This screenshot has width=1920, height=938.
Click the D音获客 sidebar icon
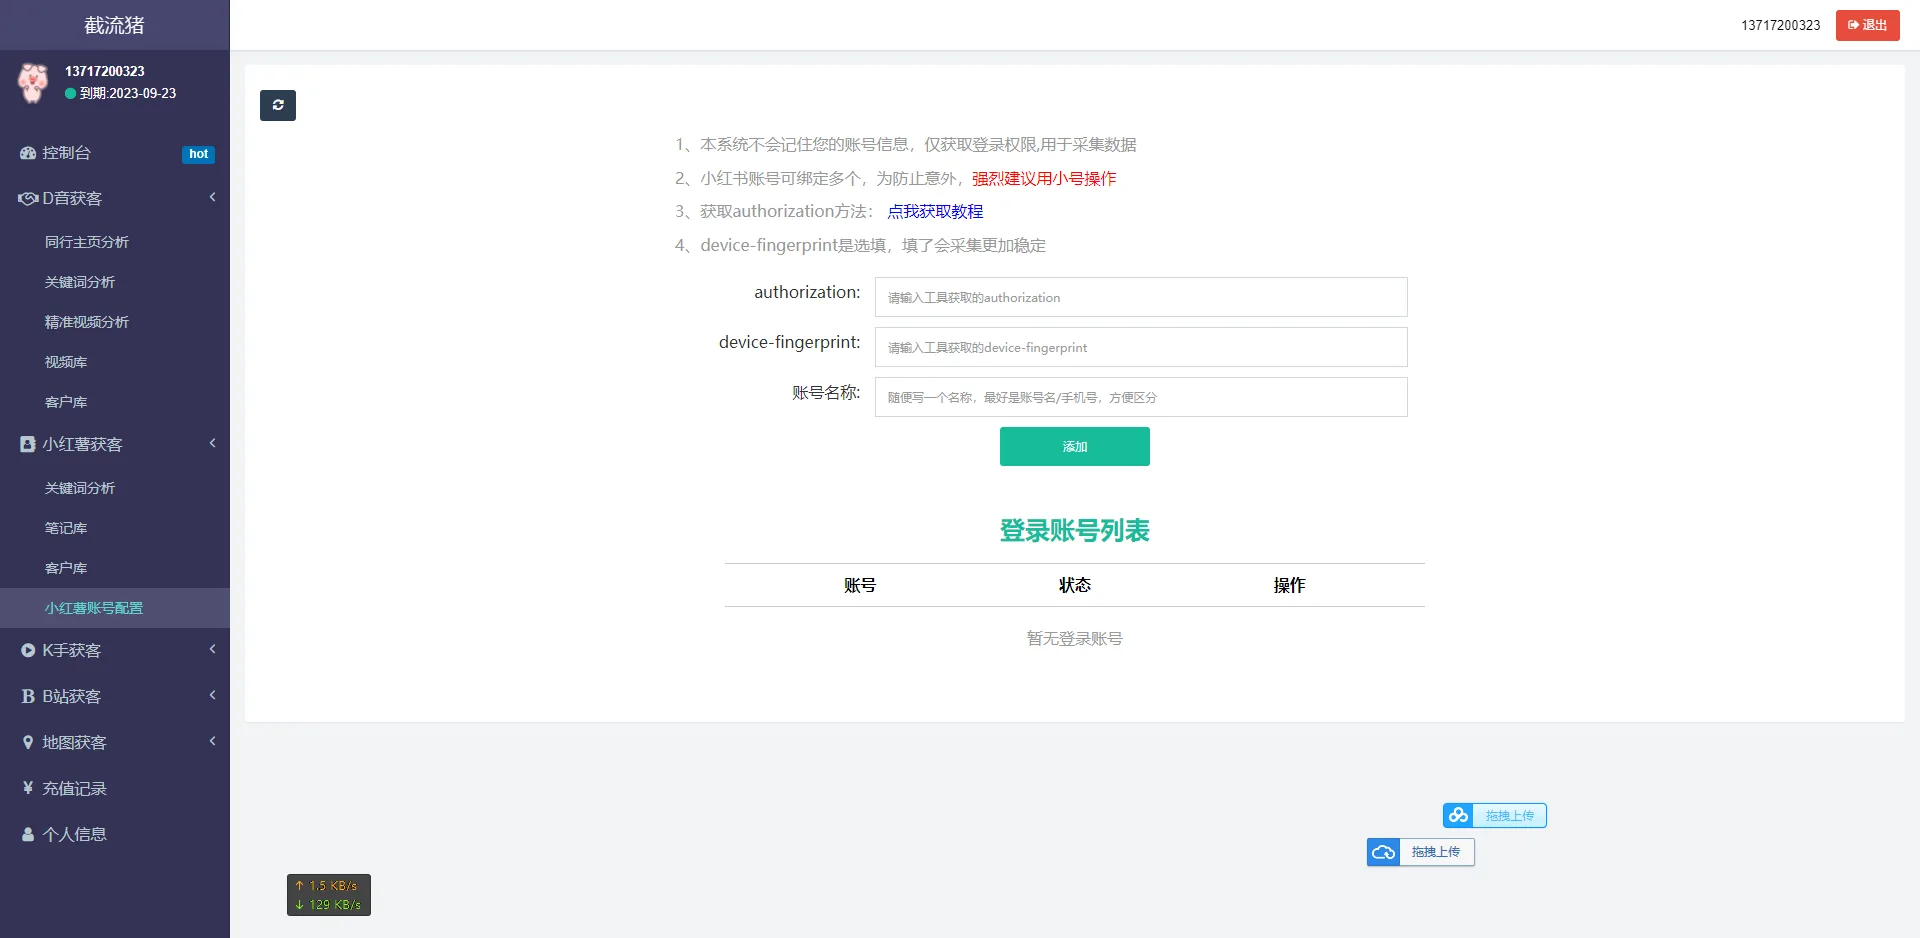tap(26, 197)
